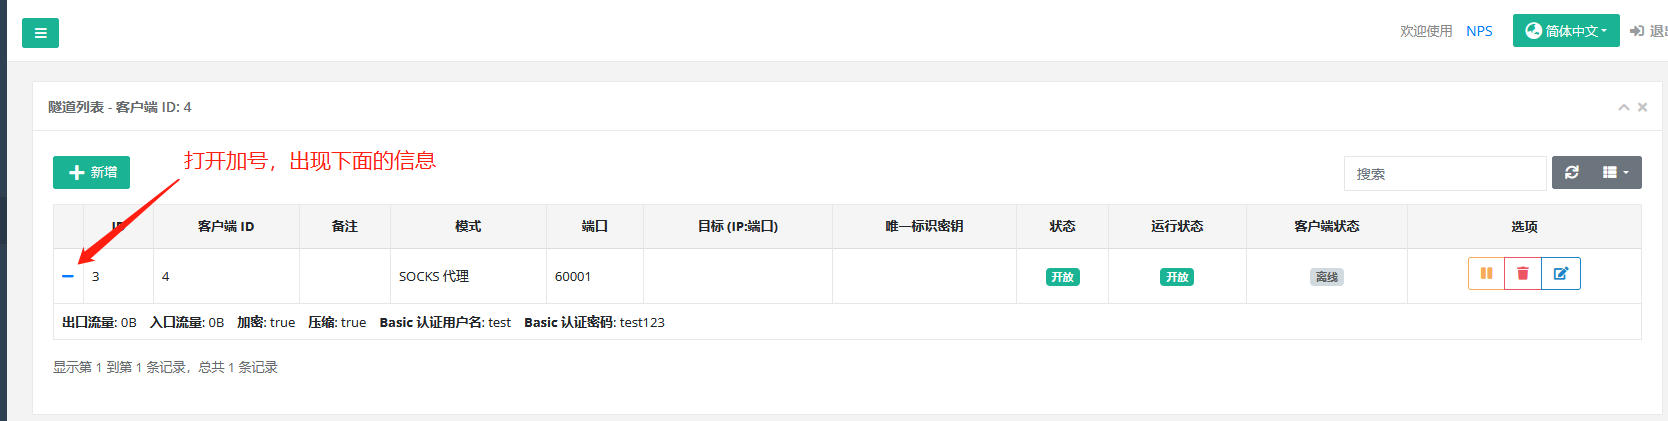Click the 客户端 ID column header

(x=226, y=227)
